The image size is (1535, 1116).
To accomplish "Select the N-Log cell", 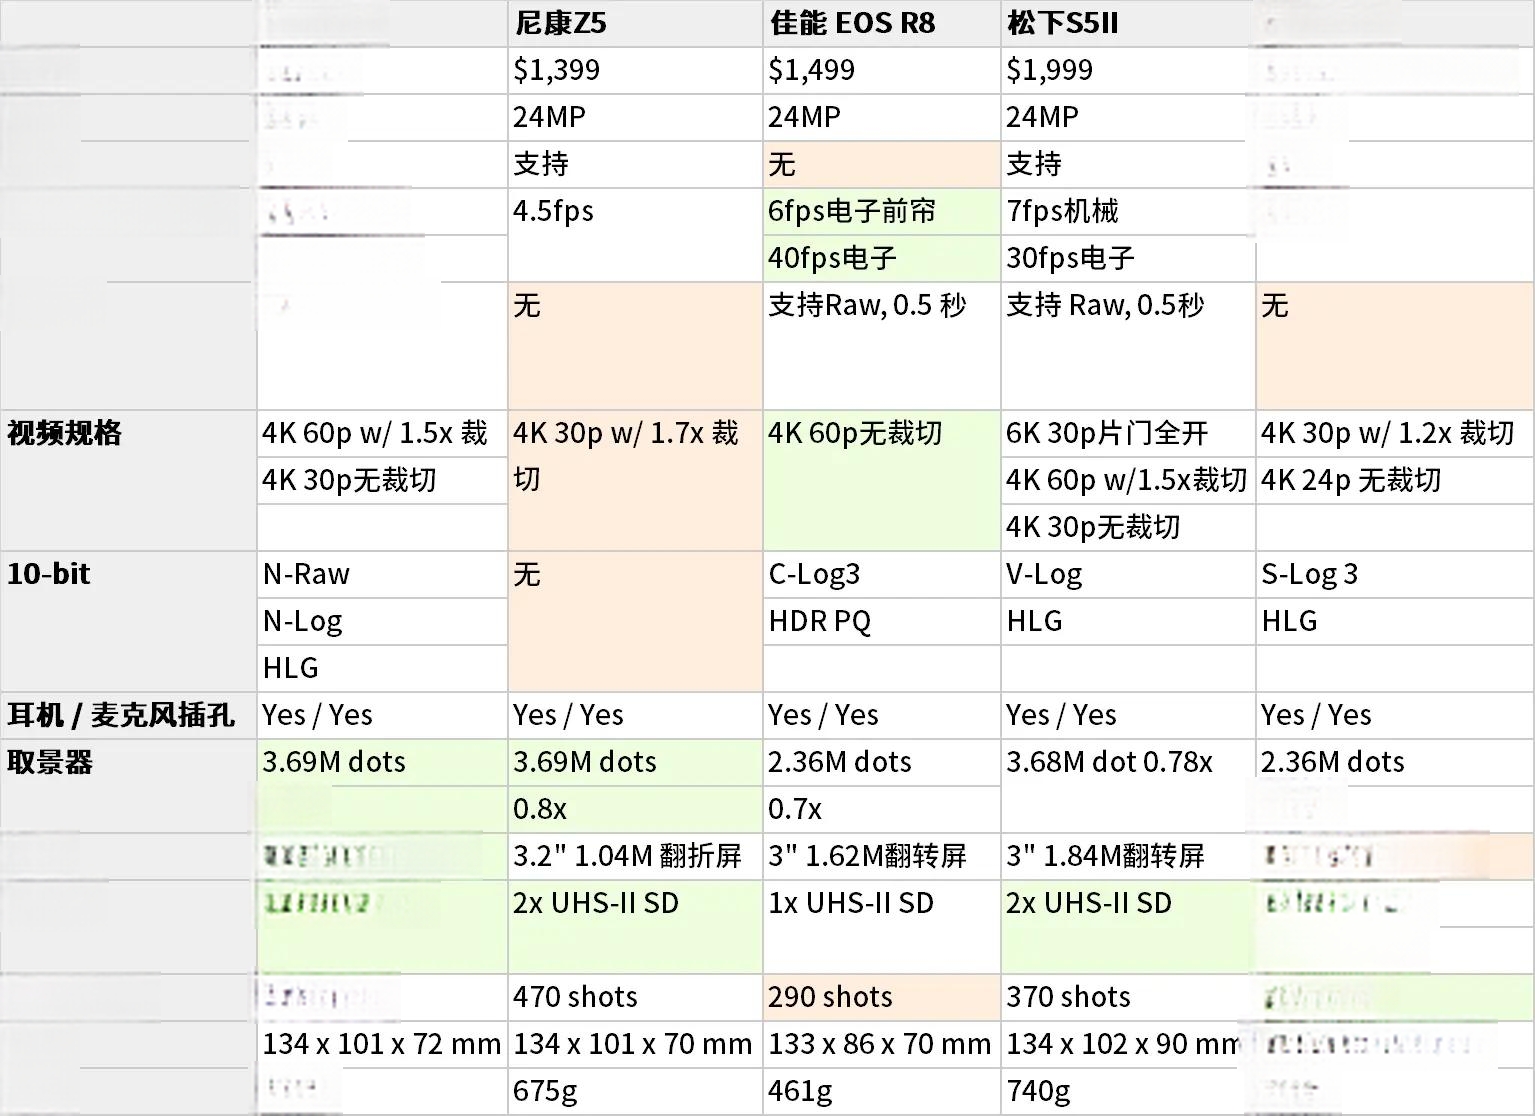I will point(382,621).
